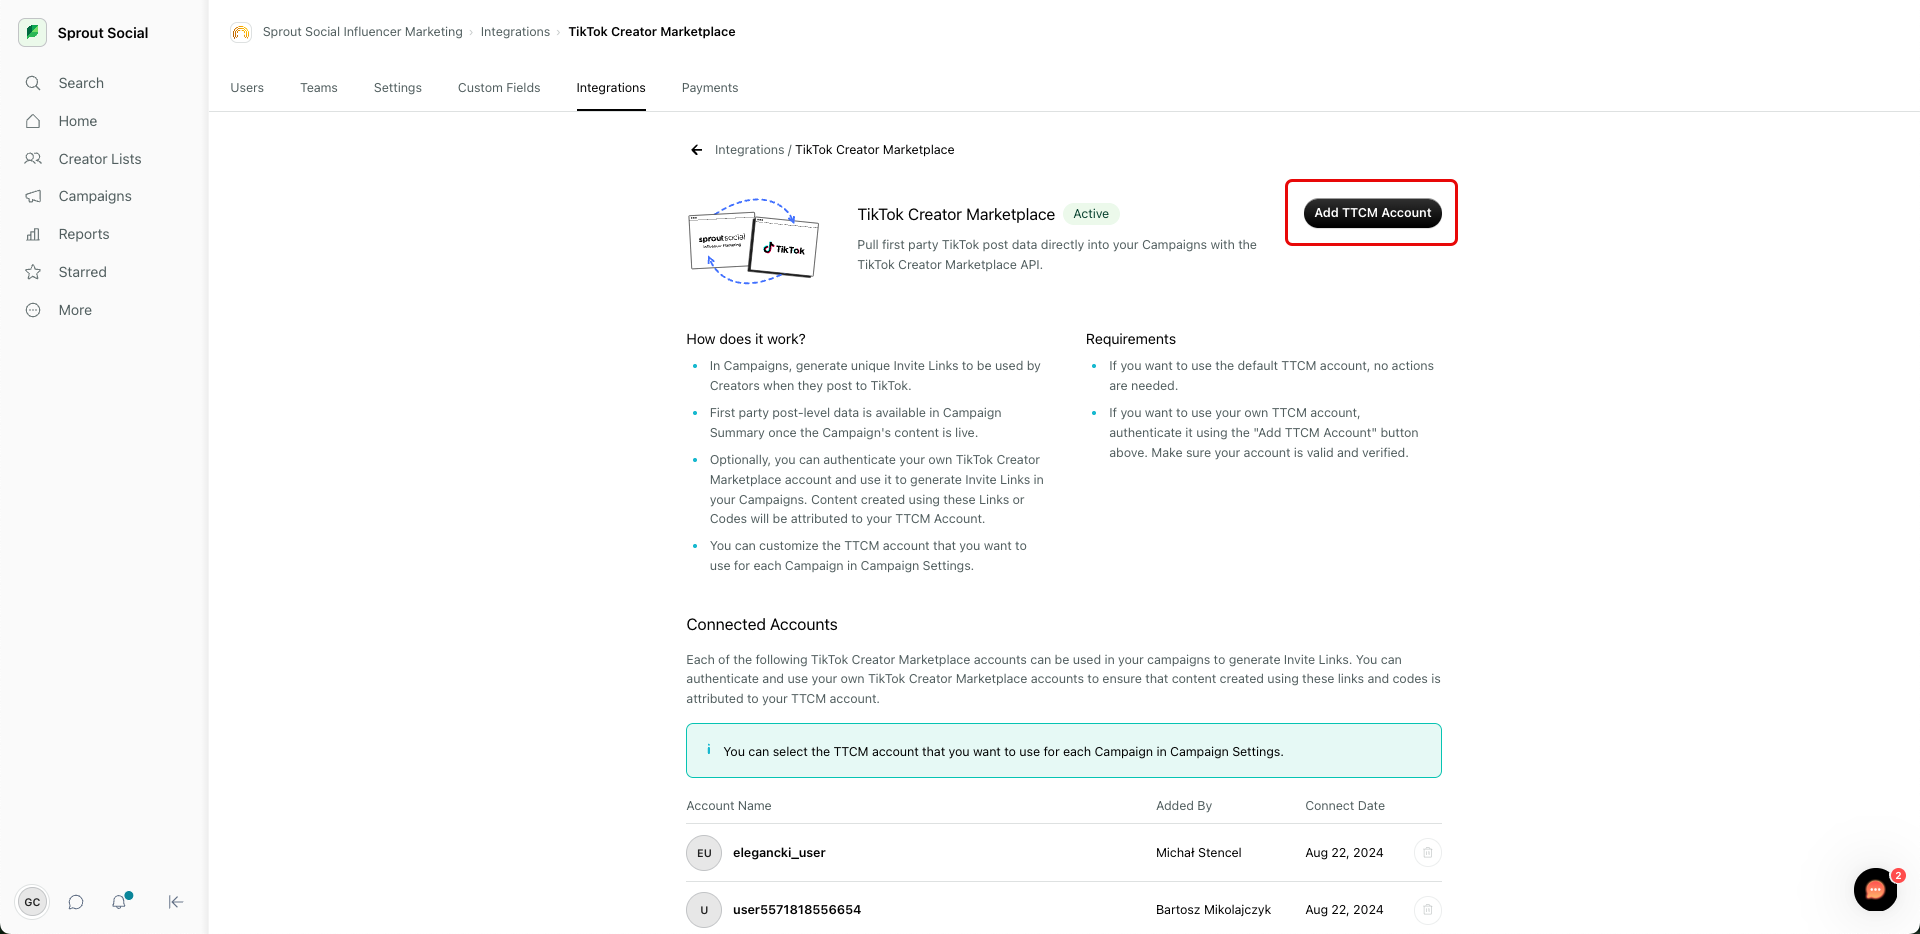Click the Sprout Social leaf logo
The height and width of the screenshot is (934, 1920).
(32, 32)
